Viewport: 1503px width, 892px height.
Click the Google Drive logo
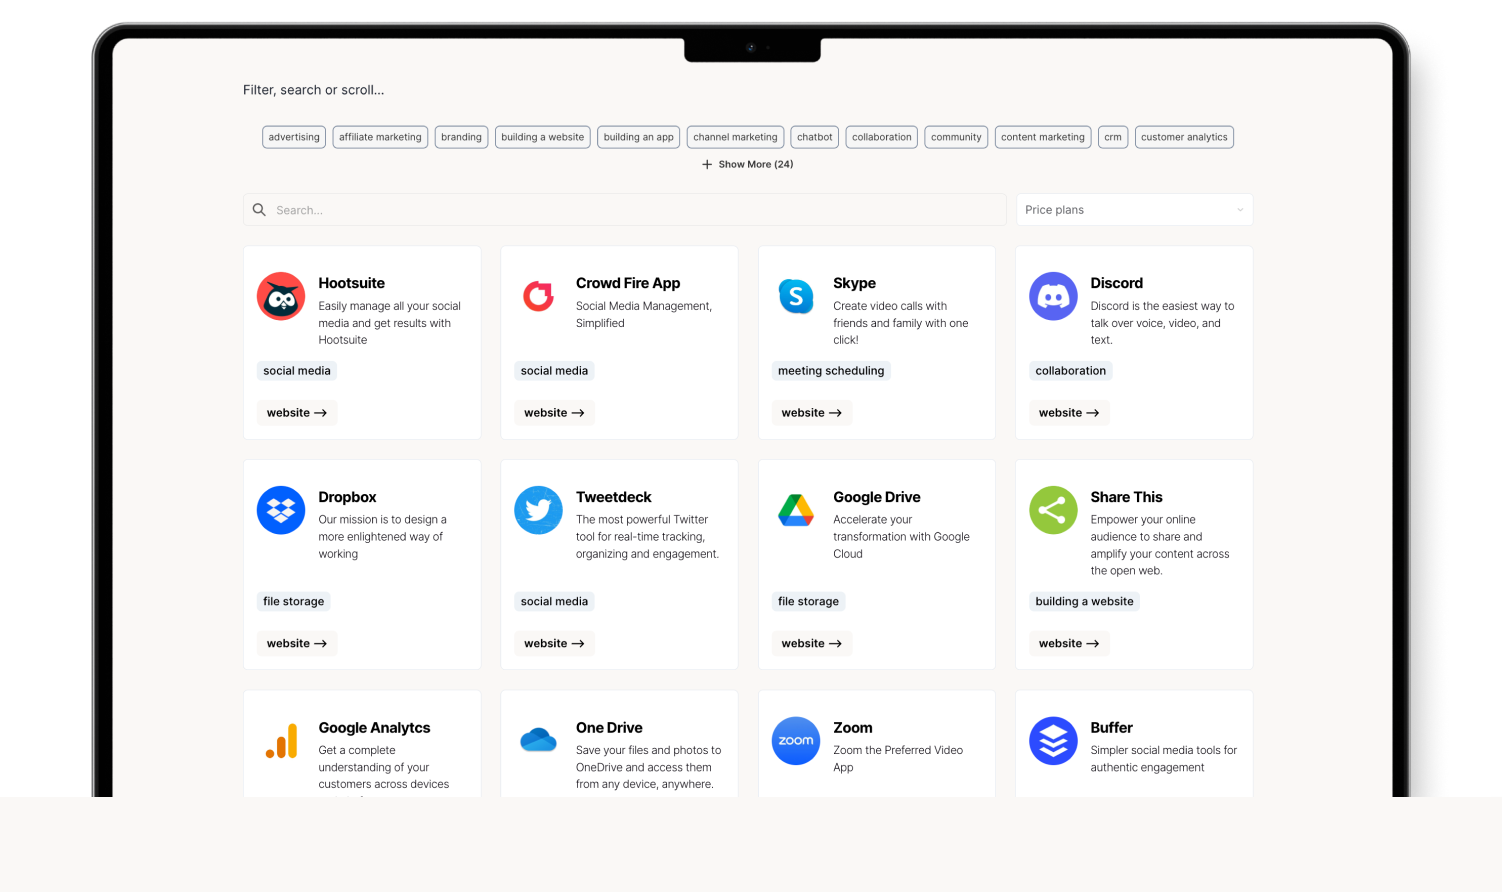tap(796, 510)
